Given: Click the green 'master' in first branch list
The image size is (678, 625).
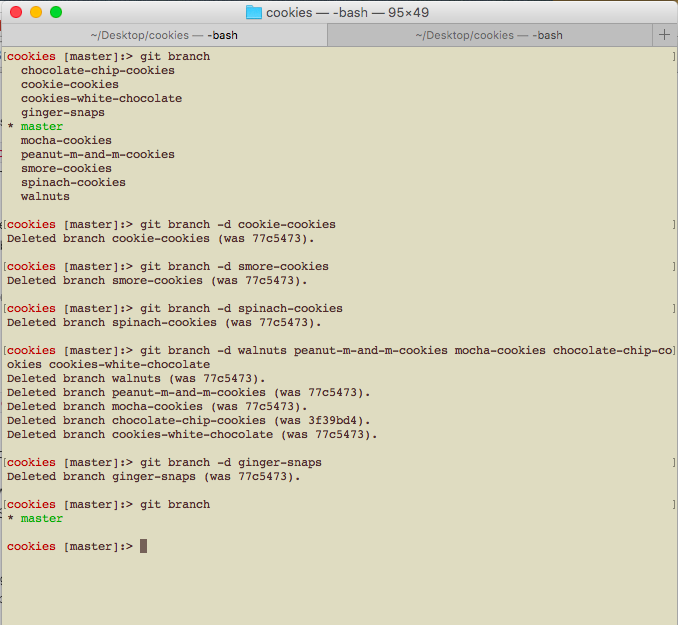Looking at the screenshot, I should (x=42, y=126).
